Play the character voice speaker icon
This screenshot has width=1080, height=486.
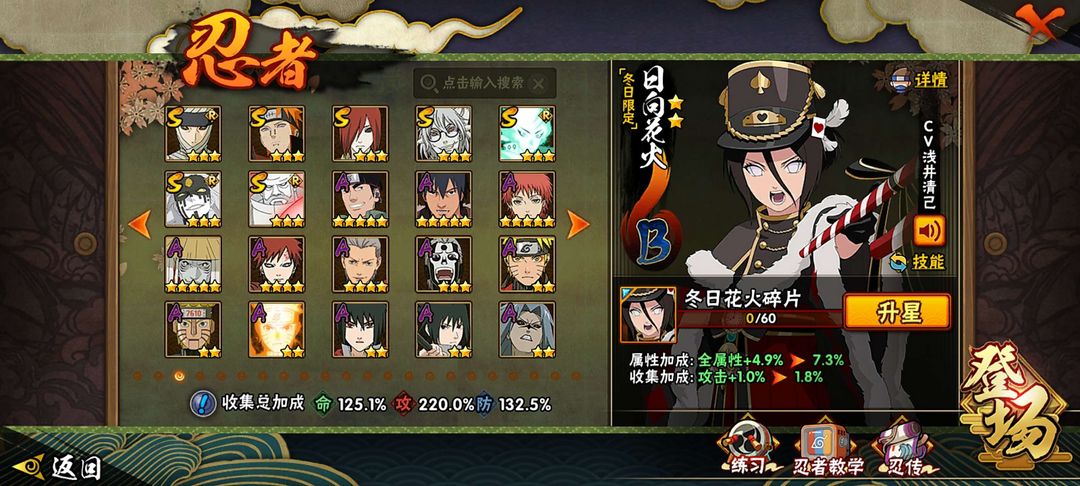click(929, 231)
